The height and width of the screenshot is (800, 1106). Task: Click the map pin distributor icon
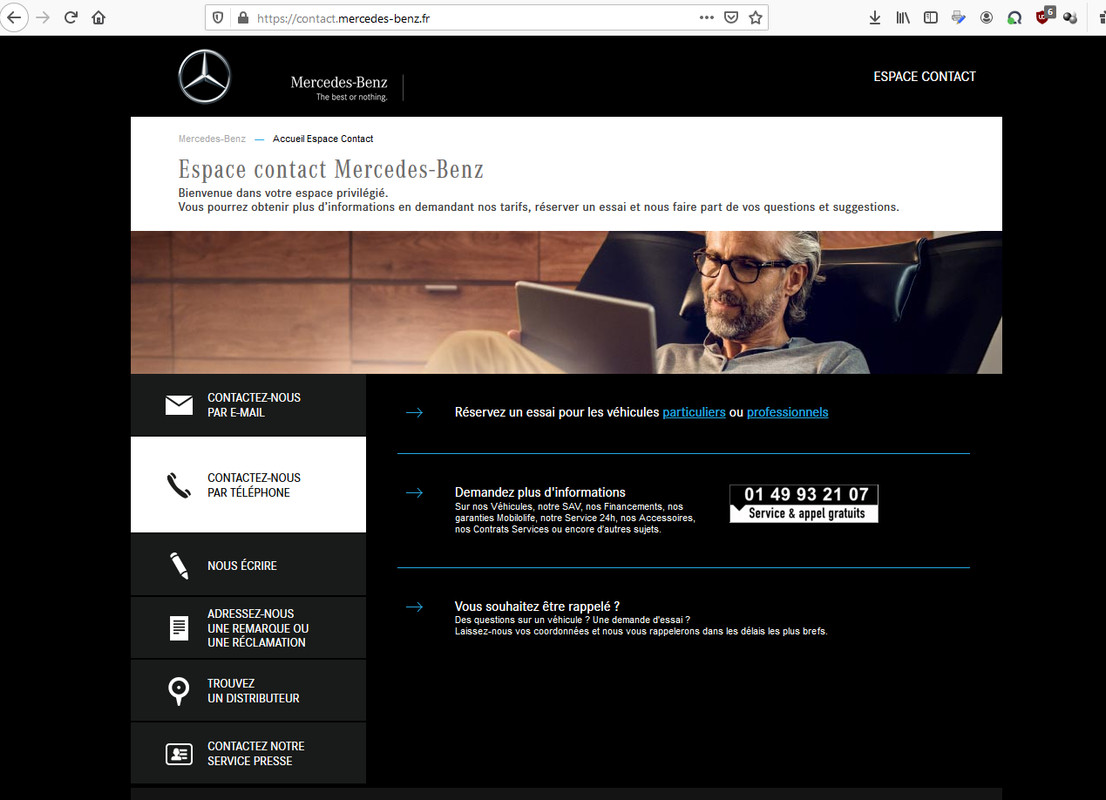tap(179, 691)
